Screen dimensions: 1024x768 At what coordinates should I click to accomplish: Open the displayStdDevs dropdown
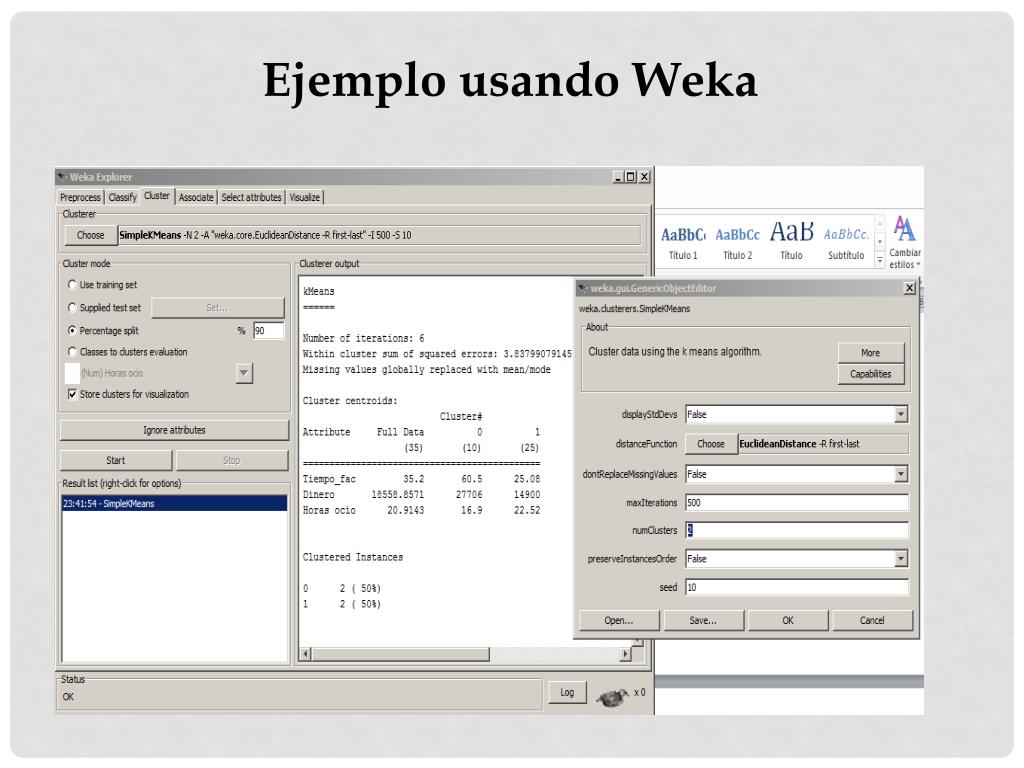coord(901,414)
